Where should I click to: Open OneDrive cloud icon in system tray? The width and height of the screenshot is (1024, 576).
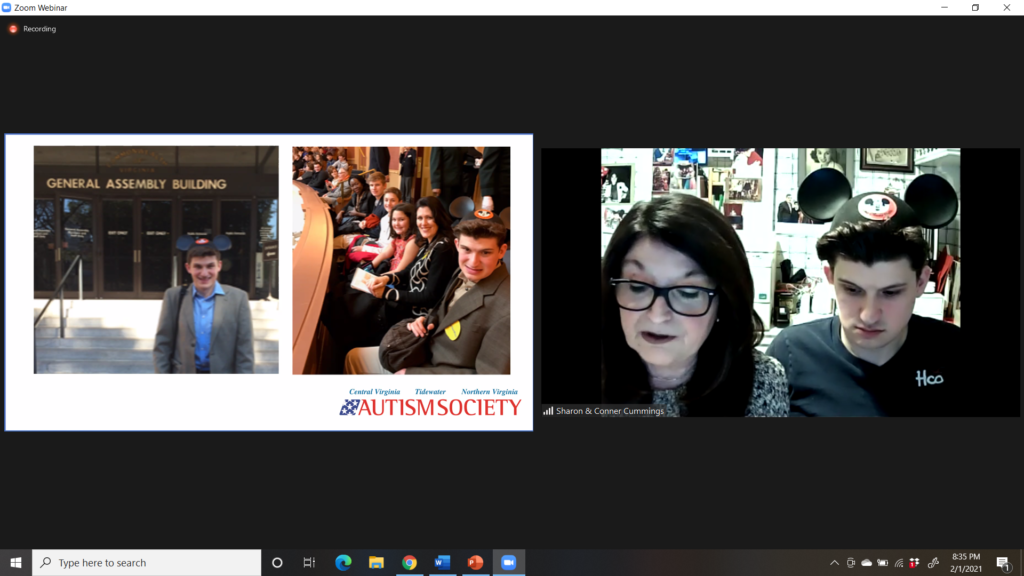click(x=867, y=562)
